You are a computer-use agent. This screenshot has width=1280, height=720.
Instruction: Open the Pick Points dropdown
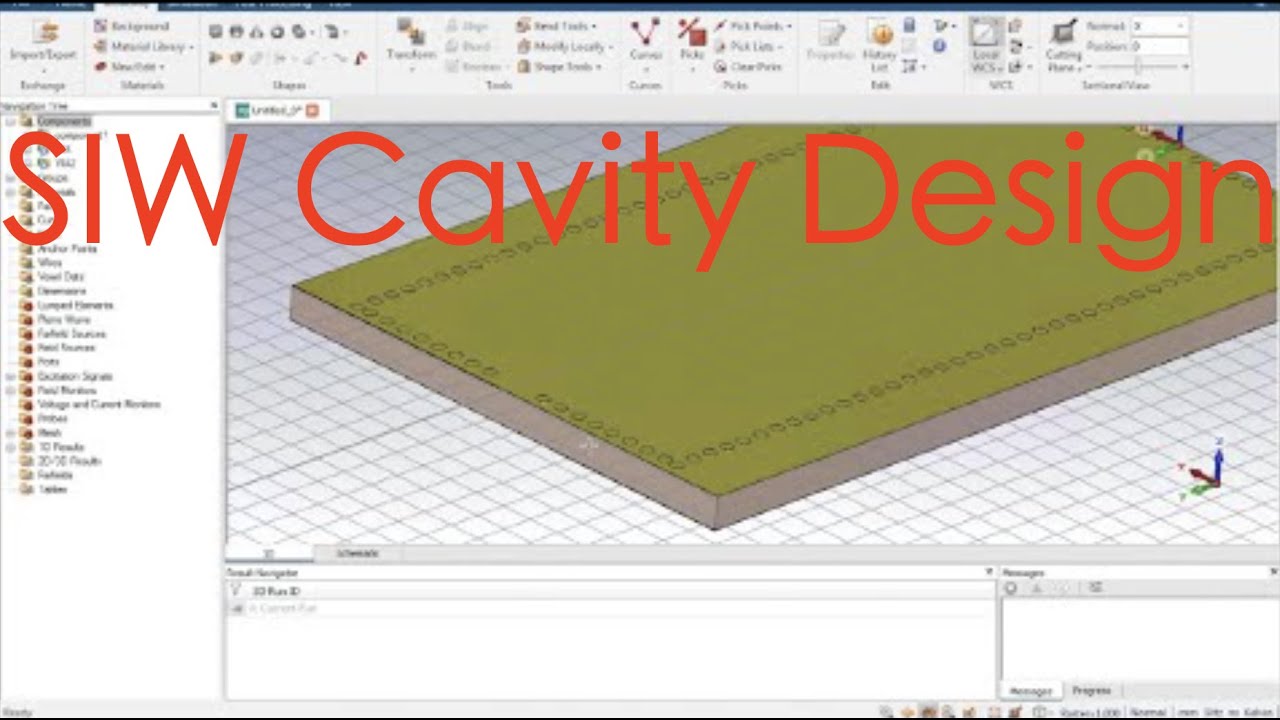pyautogui.click(x=753, y=25)
